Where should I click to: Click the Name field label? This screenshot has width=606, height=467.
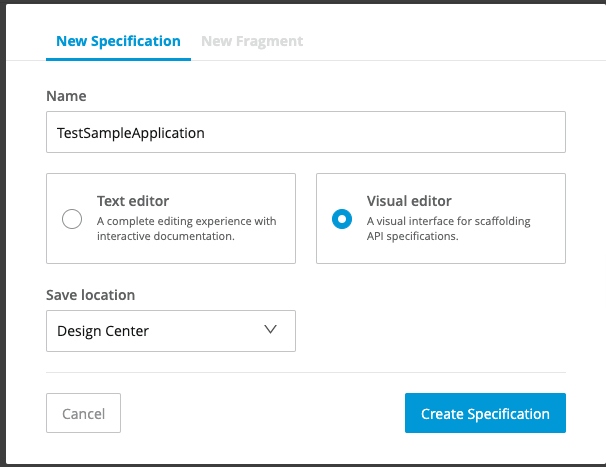tap(66, 96)
